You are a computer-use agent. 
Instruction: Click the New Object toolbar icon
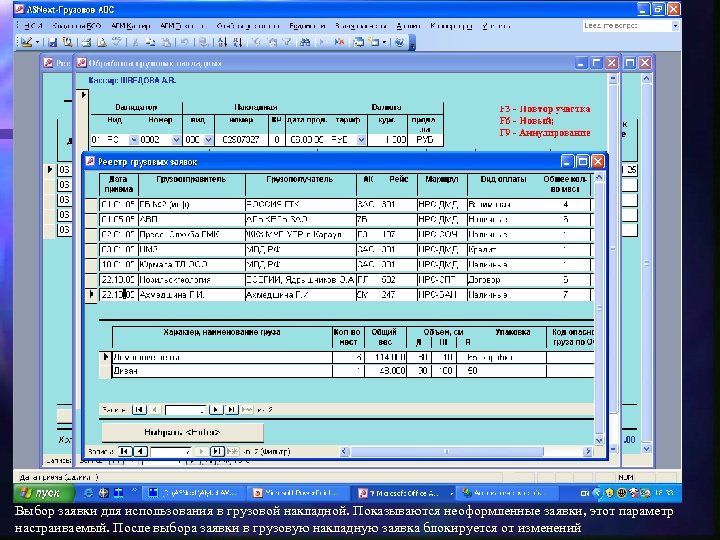[374, 42]
